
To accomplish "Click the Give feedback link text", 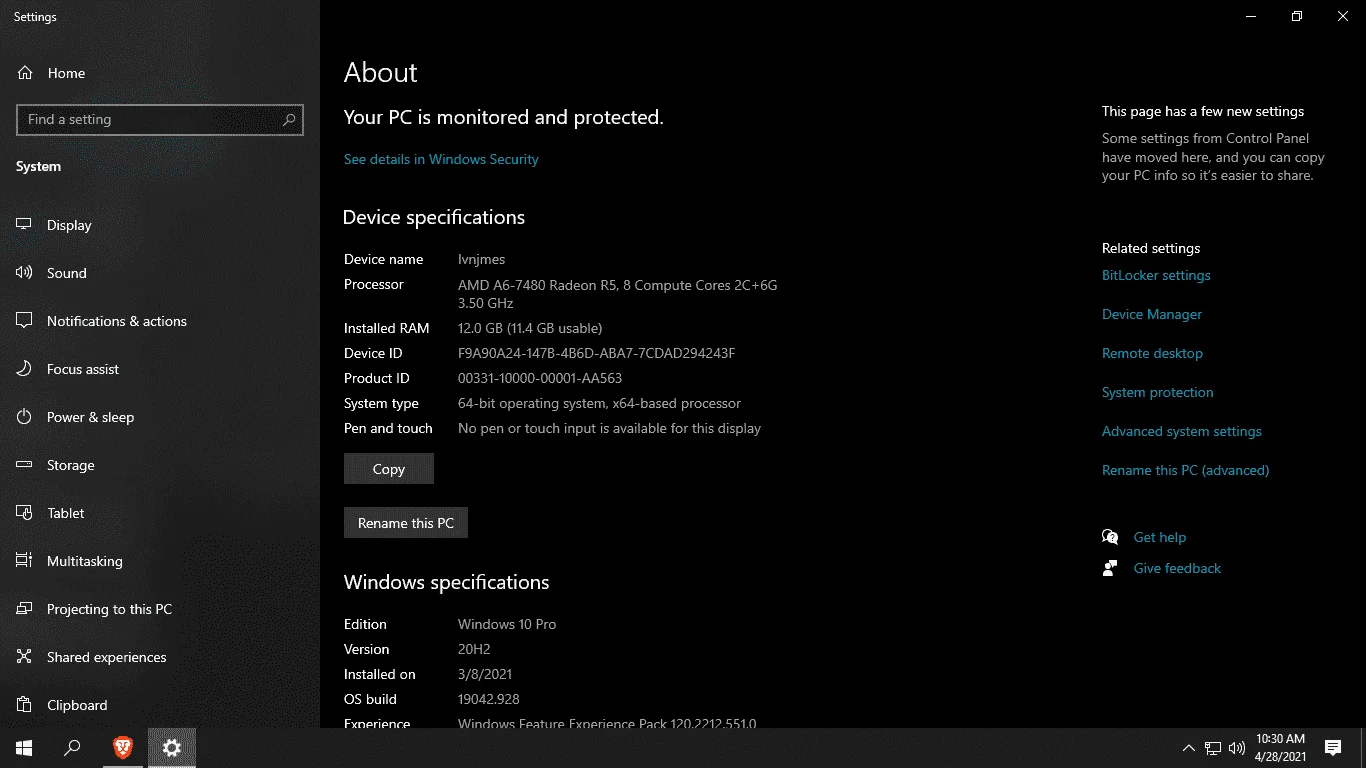I will point(1177,568).
